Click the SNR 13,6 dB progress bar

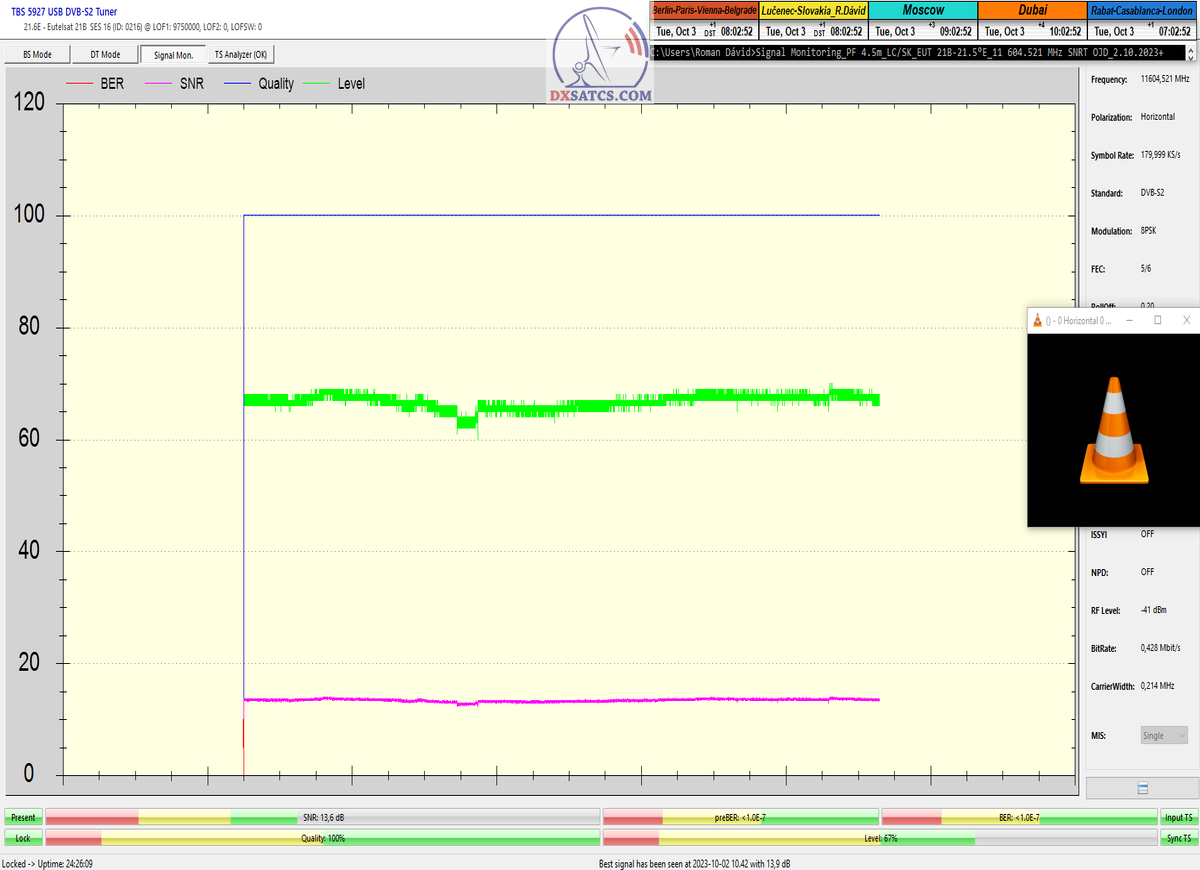pos(323,818)
